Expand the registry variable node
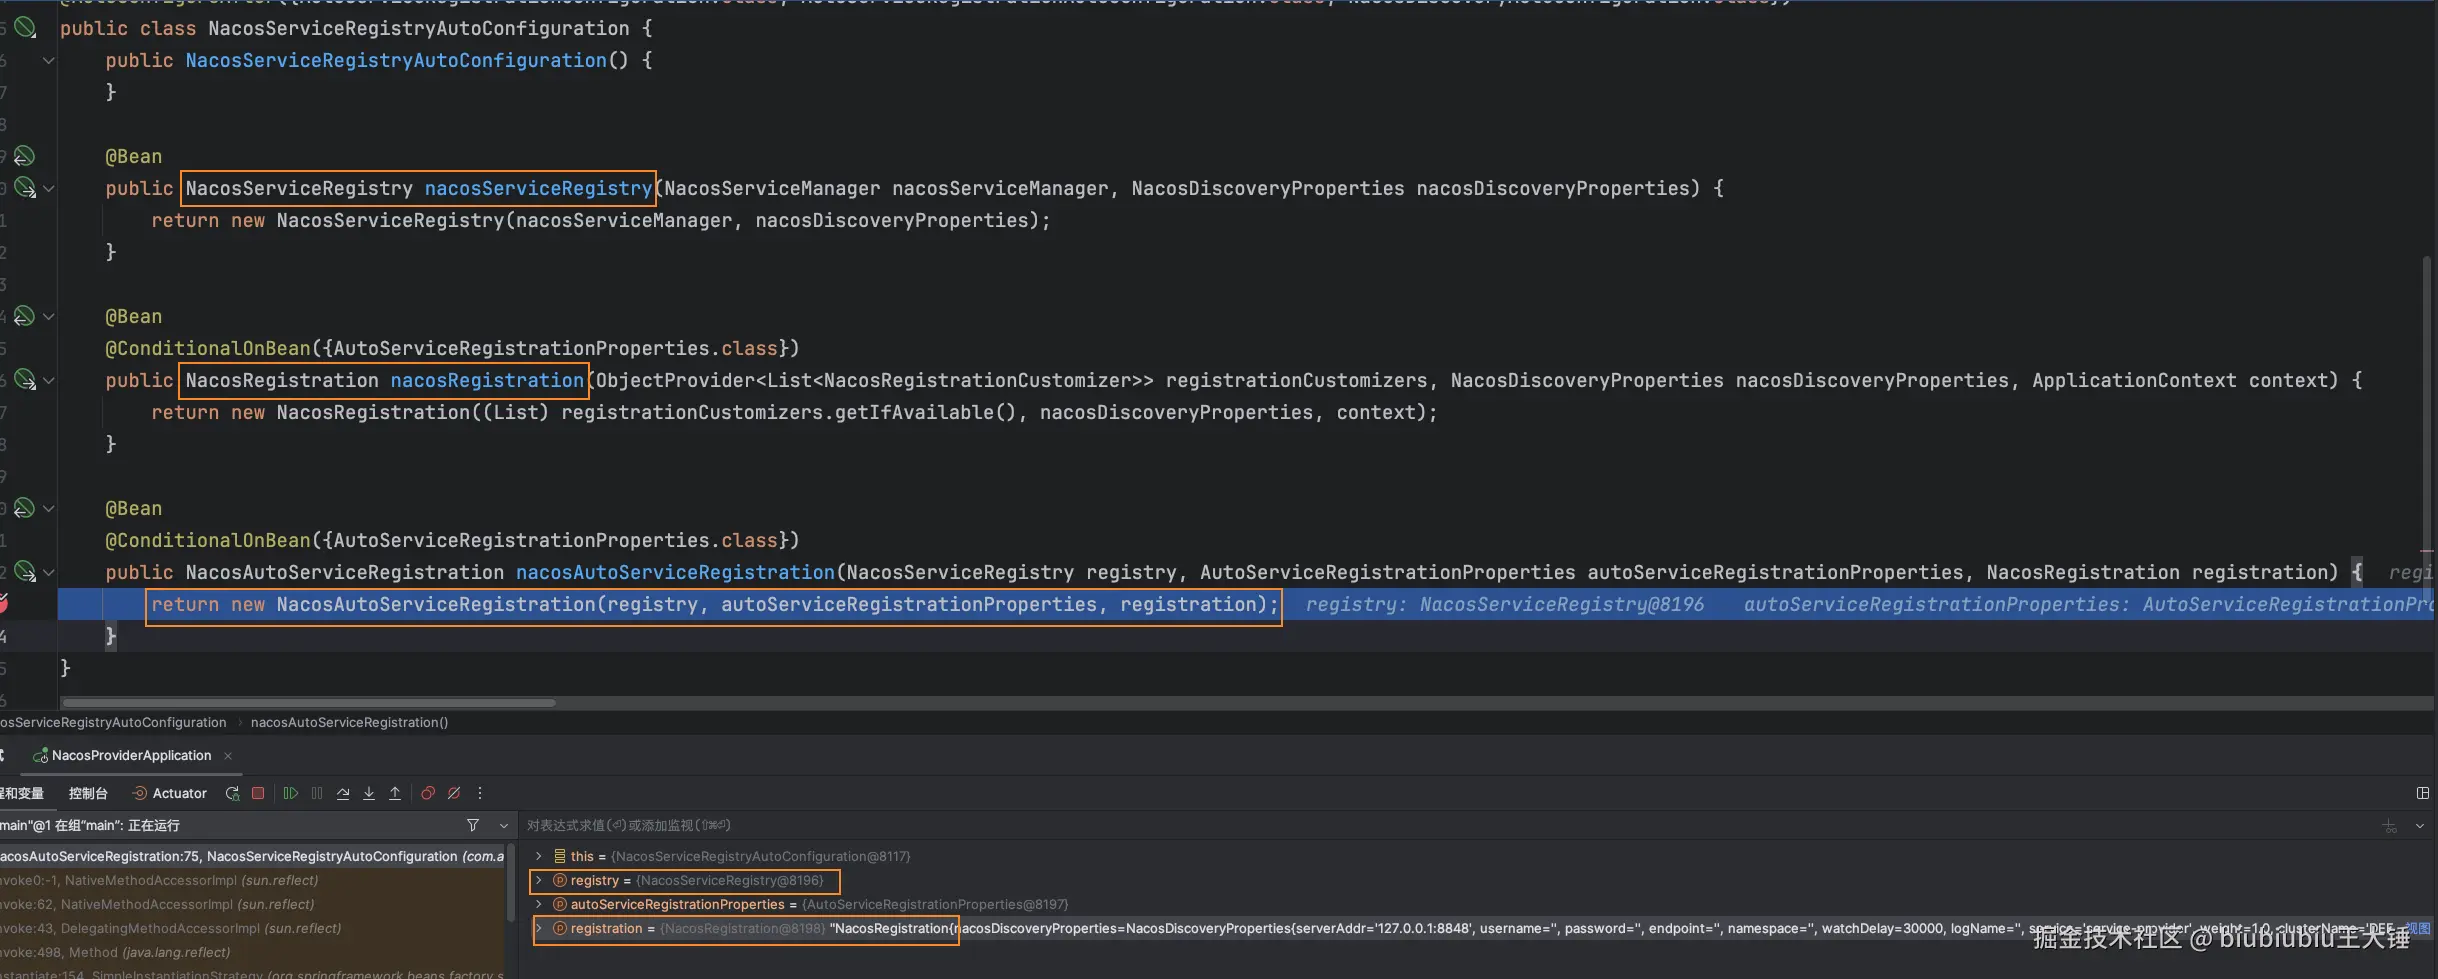The height and width of the screenshot is (979, 2438). 539,880
